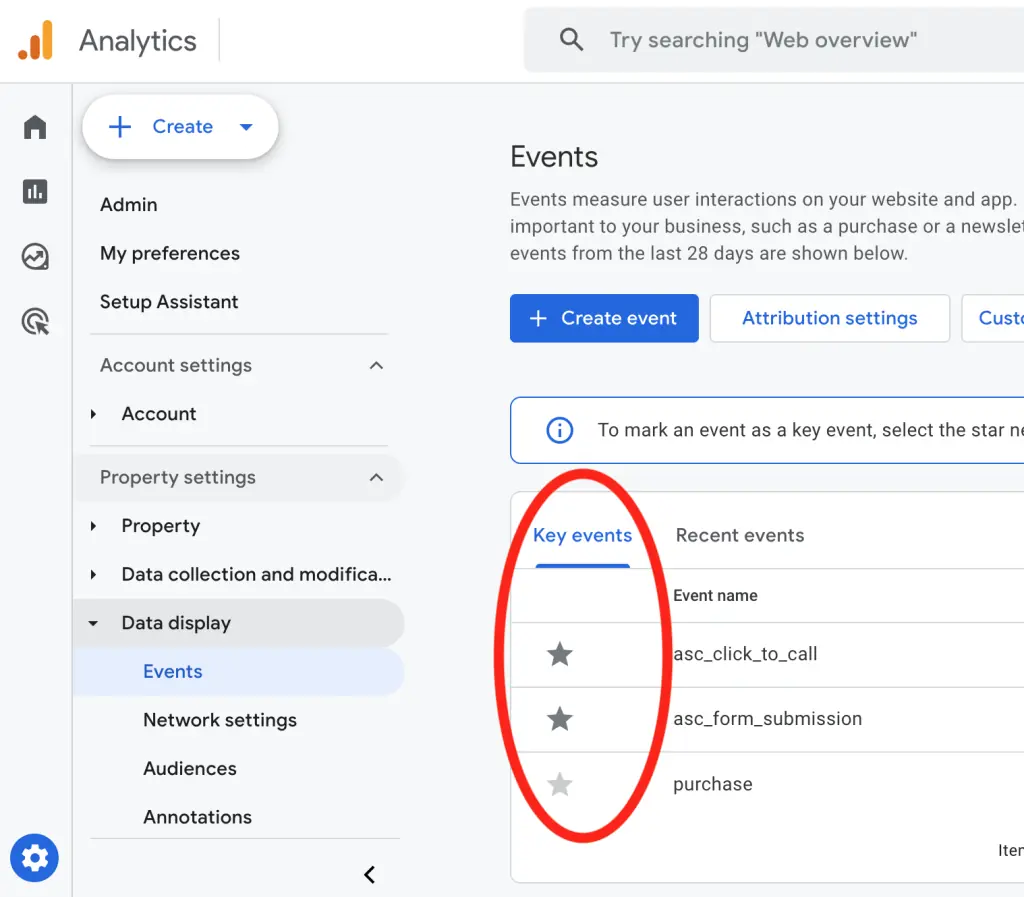This screenshot has height=897, width=1024.
Task: Toggle the key event star for asc_click_to_call
Action: pyautogui.click(x=560, y=653)
